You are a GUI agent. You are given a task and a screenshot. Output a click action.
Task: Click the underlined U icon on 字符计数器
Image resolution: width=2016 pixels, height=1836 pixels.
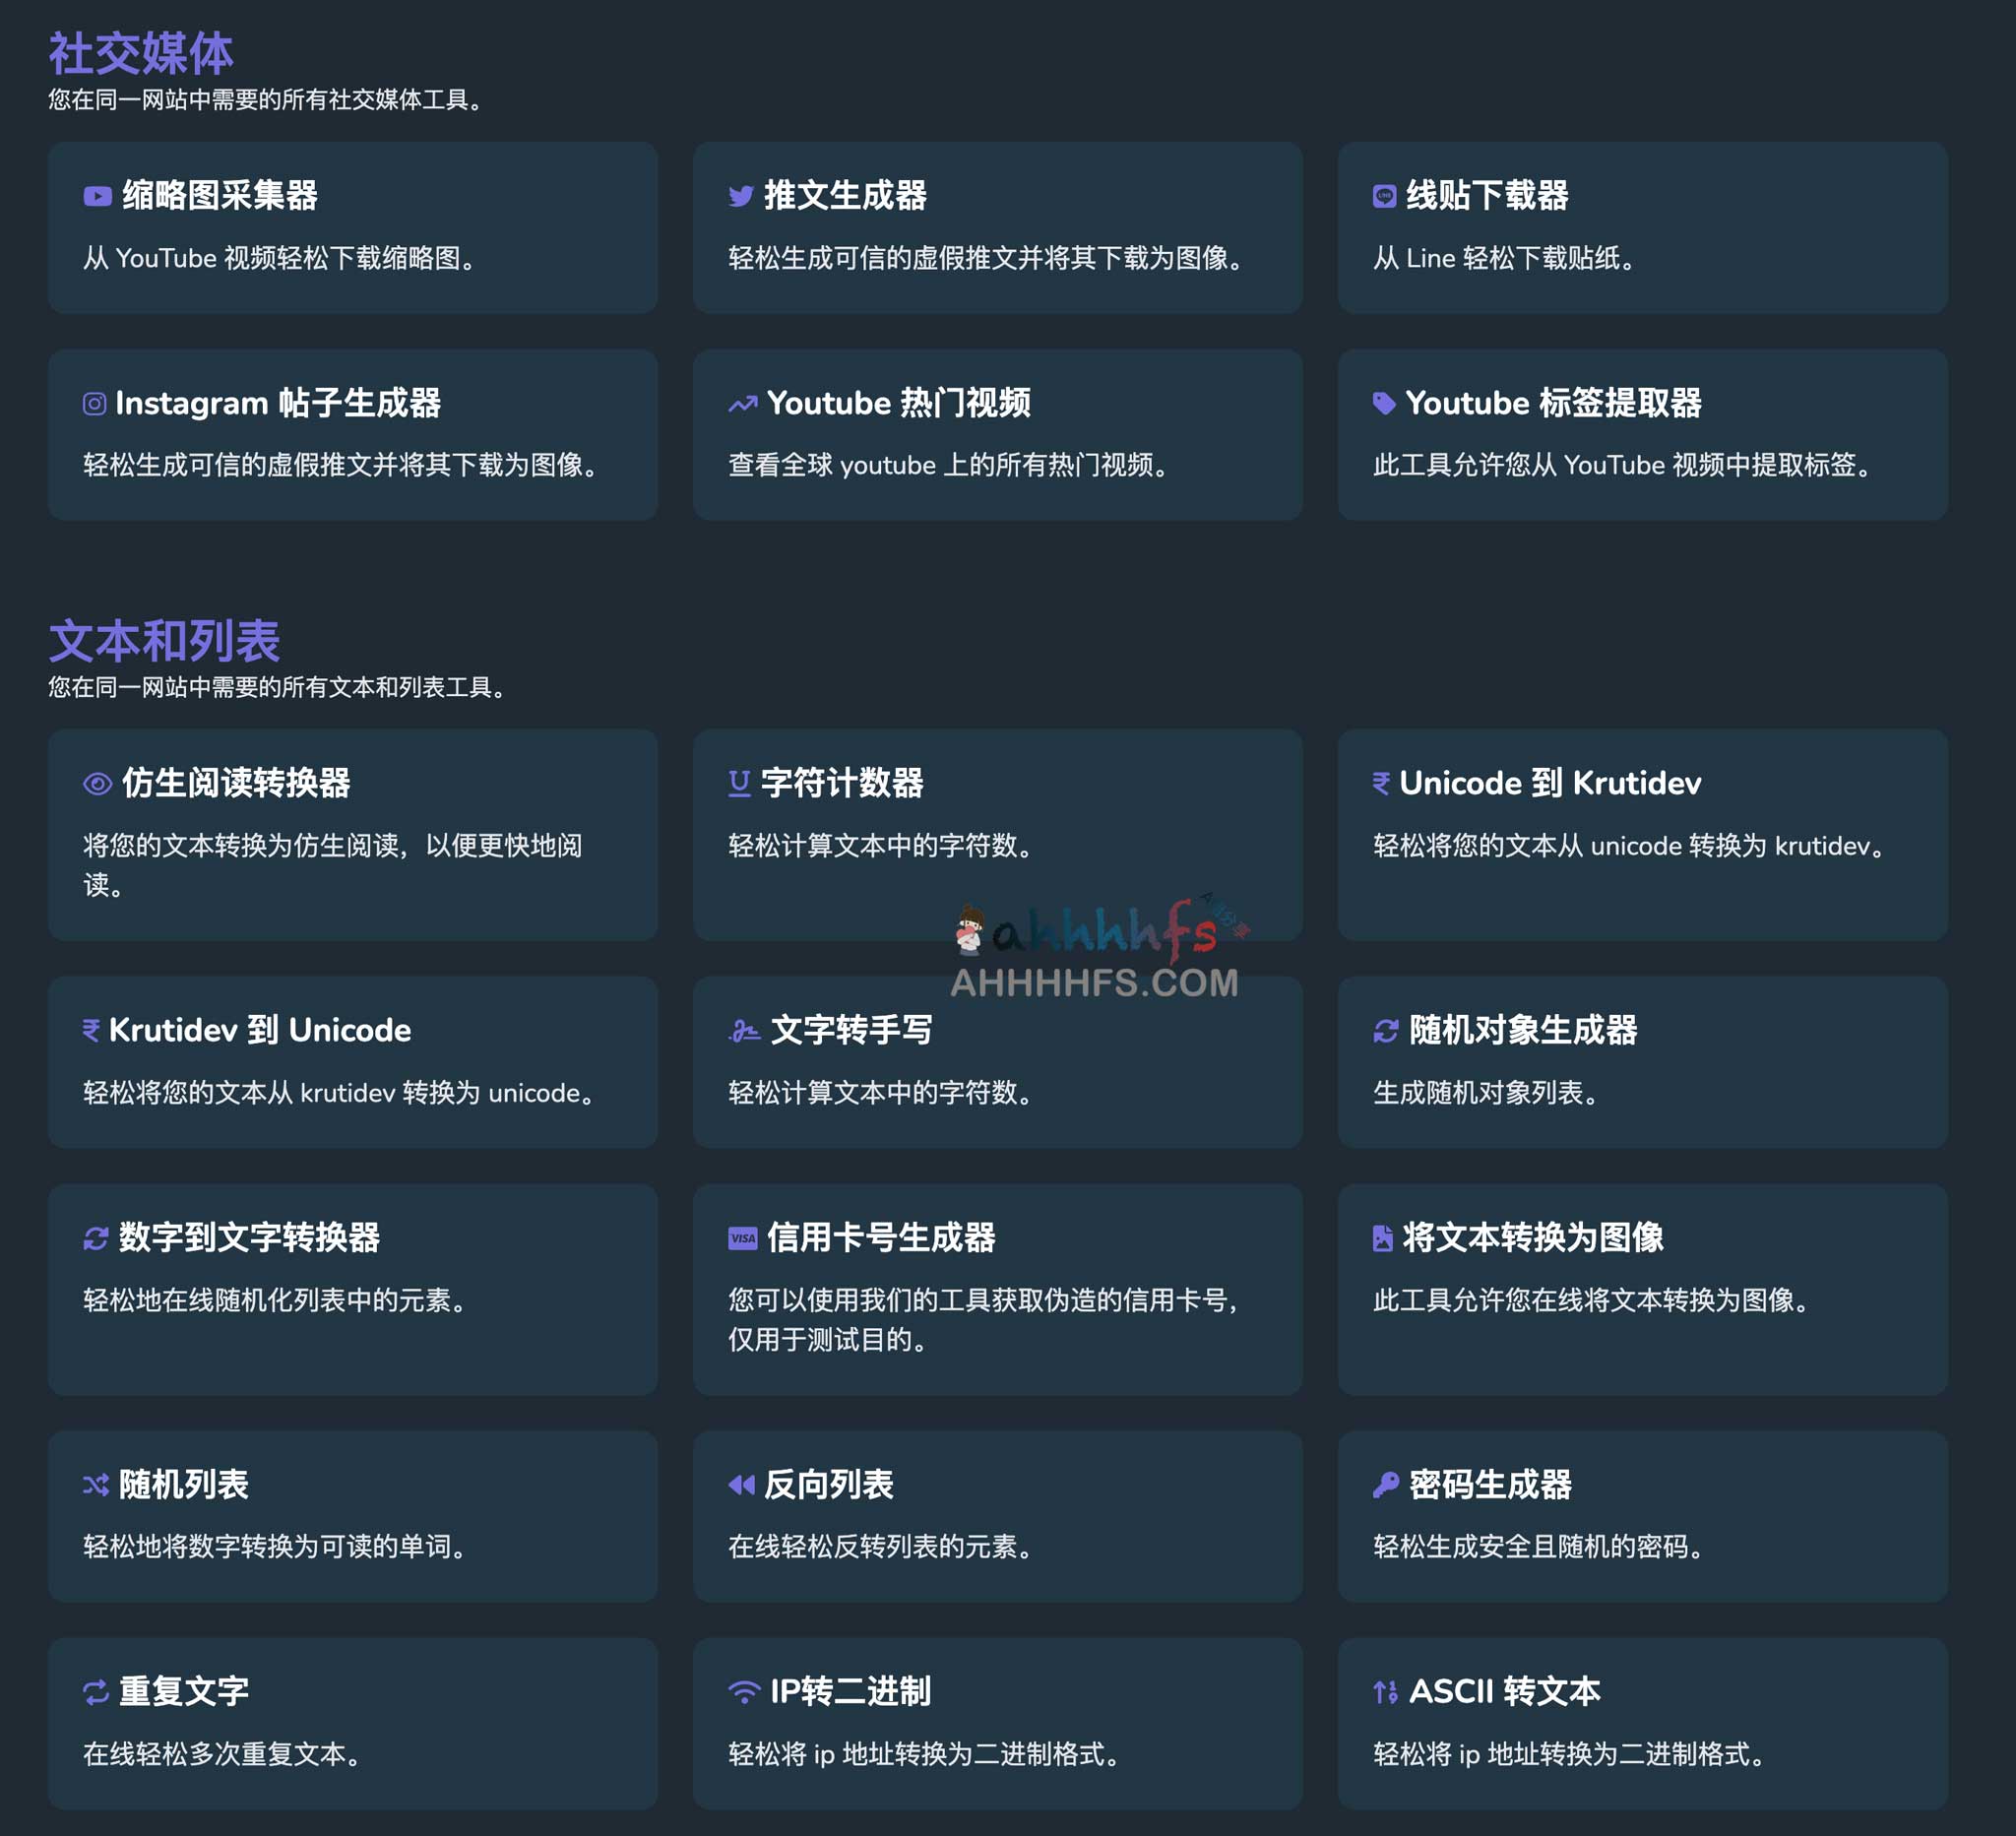(x=741, y=785)
